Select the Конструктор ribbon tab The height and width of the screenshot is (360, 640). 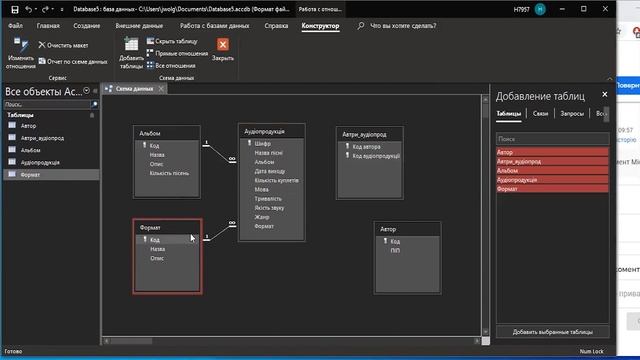click(320, 26)
